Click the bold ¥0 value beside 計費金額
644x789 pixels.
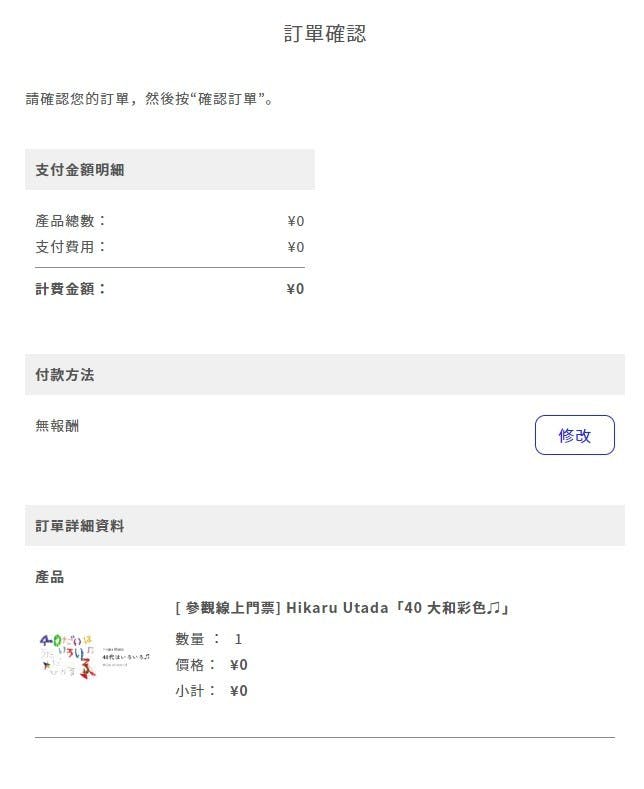click(x=295, y=289)
